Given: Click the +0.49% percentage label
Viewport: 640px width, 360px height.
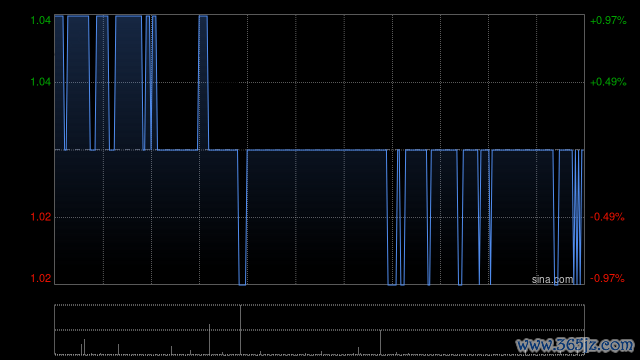Looking at the screenshot, I should click(608, 82).
